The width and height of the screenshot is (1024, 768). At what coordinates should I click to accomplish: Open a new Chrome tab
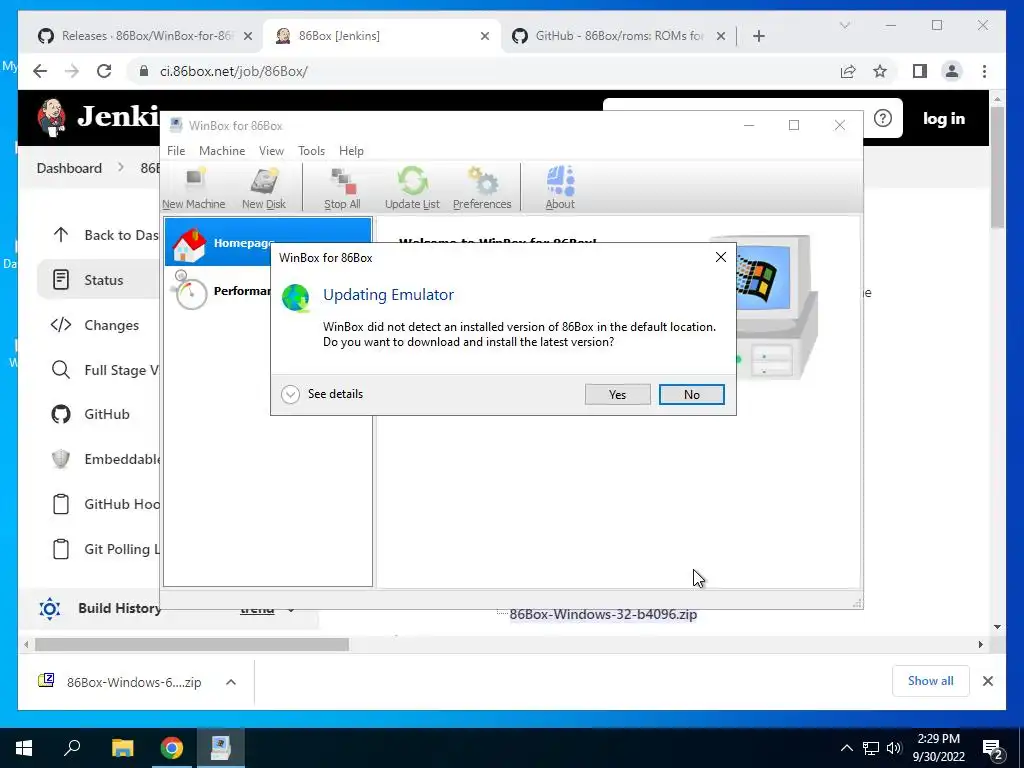coord(758,36)
